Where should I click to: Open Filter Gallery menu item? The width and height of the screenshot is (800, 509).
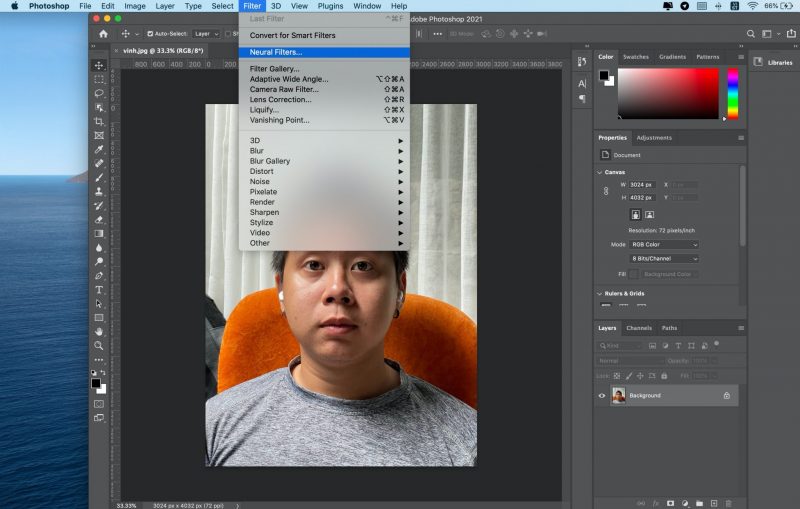(324, 69)
